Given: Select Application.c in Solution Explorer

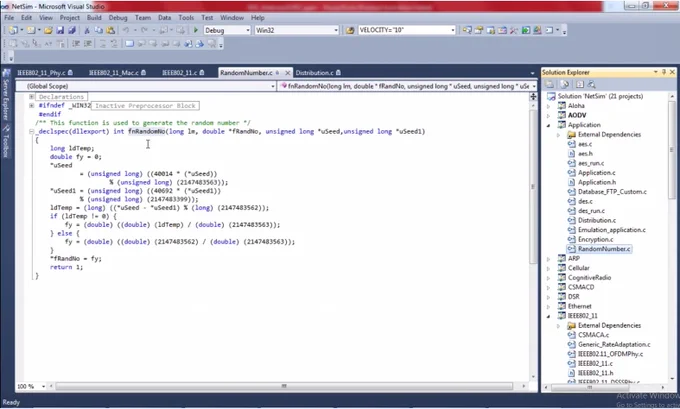Looking at the screenshot, I should point(596,173).
